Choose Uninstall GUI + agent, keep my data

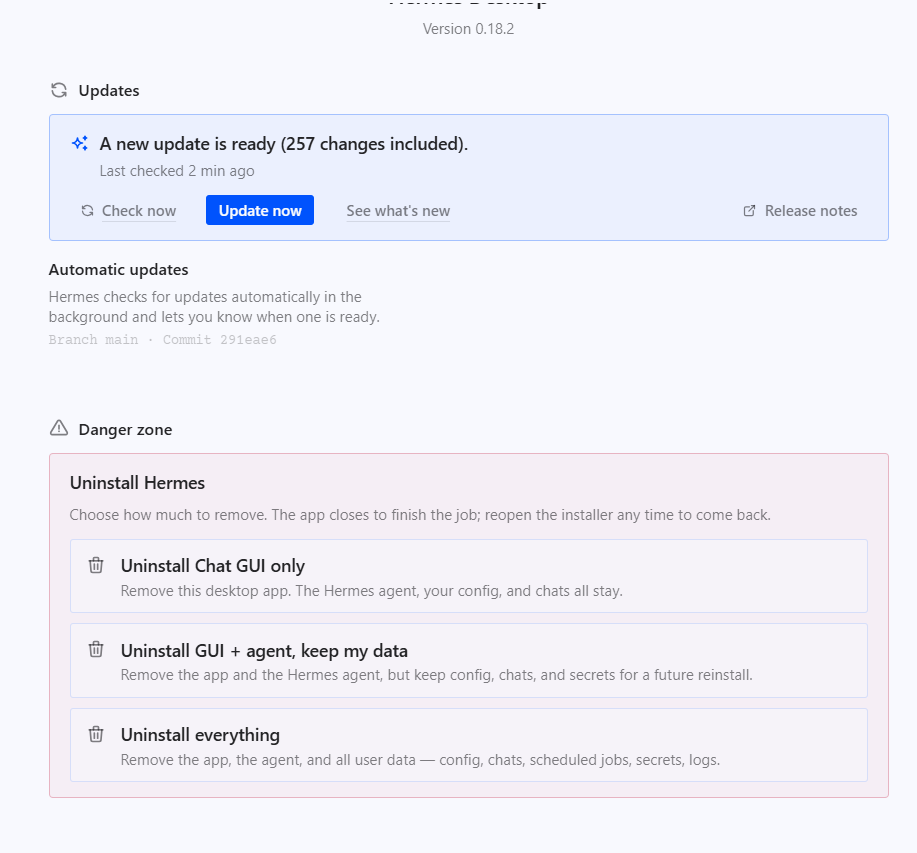(x=468, y=661)
